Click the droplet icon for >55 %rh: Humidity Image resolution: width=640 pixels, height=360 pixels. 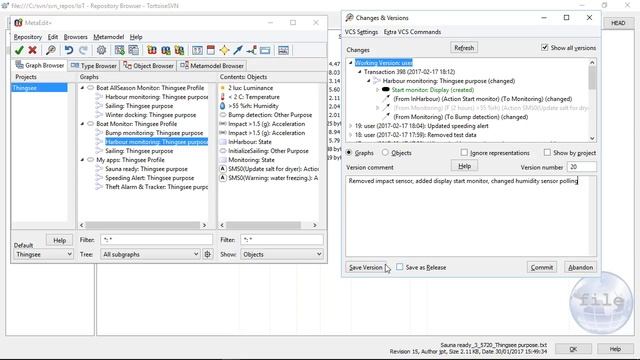pos(222,106)
